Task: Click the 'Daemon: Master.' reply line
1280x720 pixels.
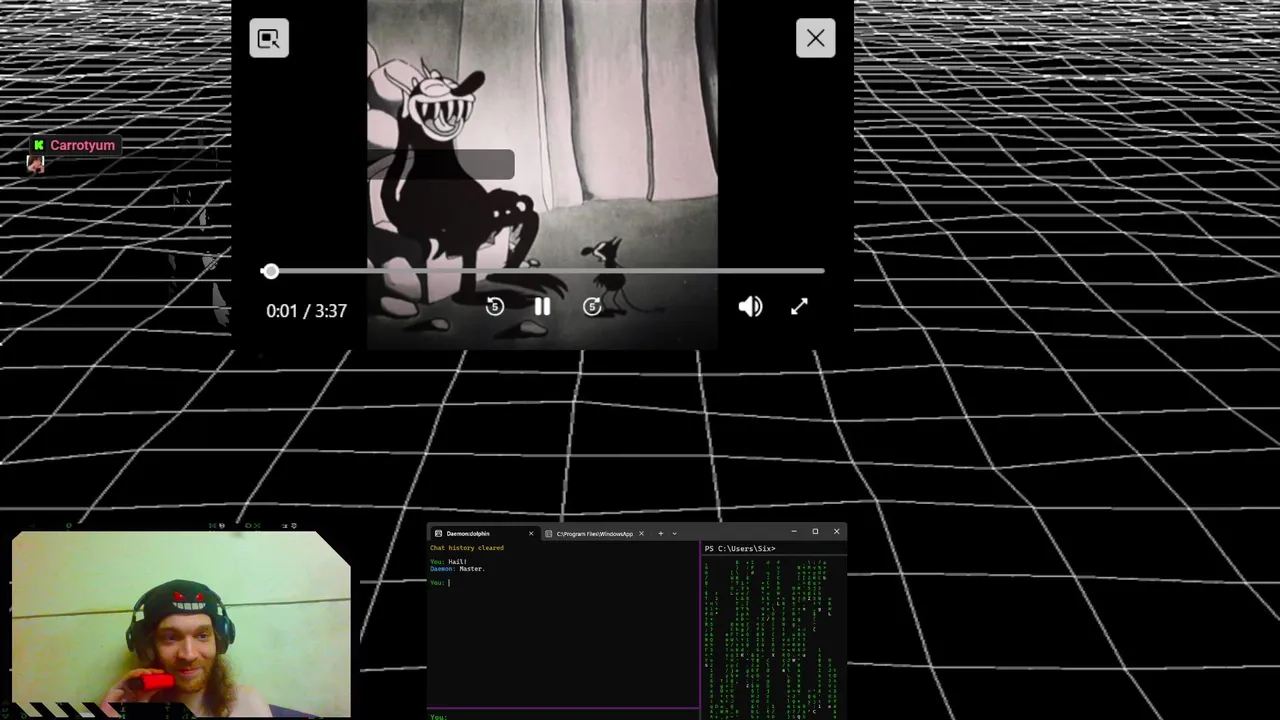Action: (x=457, y=569)
